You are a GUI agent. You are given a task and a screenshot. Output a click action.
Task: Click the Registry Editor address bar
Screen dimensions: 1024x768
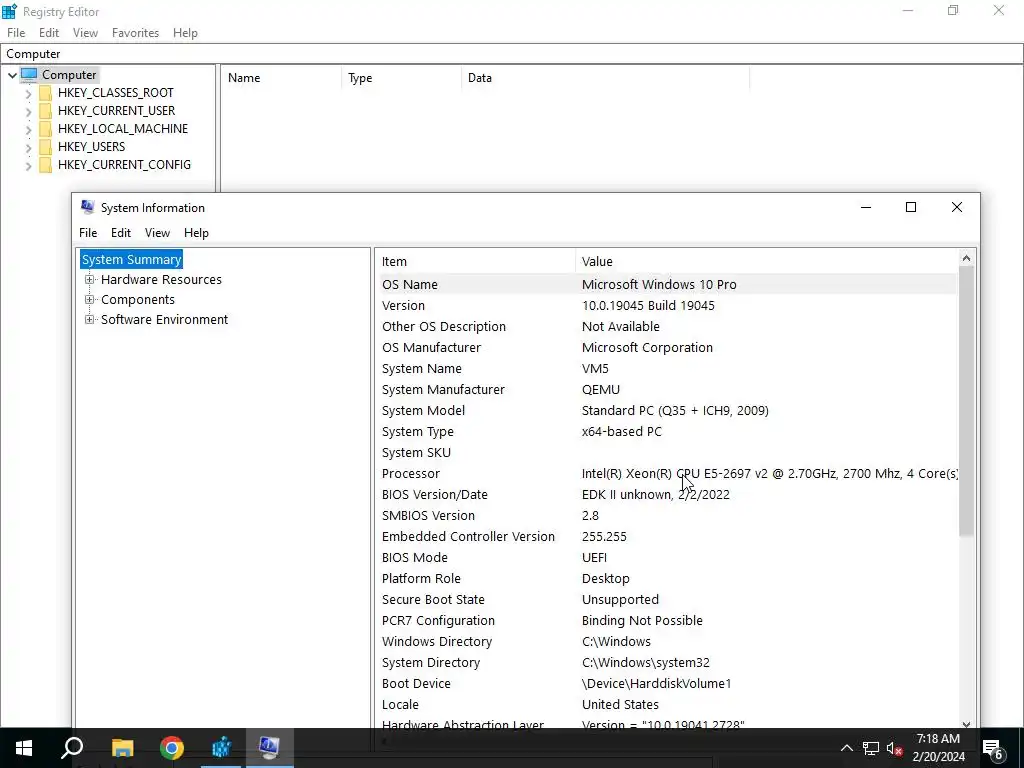pos(512,54)
